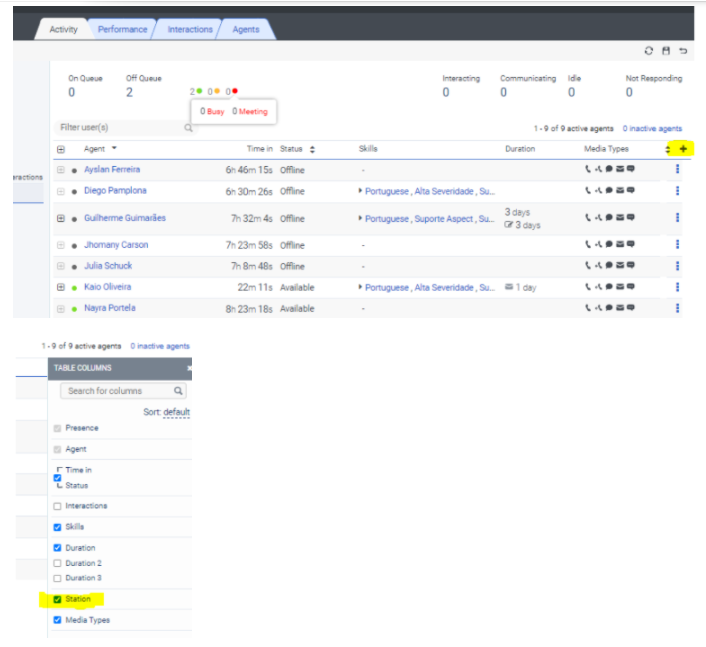
Task: Save the current view with the disk icon
Action: click(666, 51)
